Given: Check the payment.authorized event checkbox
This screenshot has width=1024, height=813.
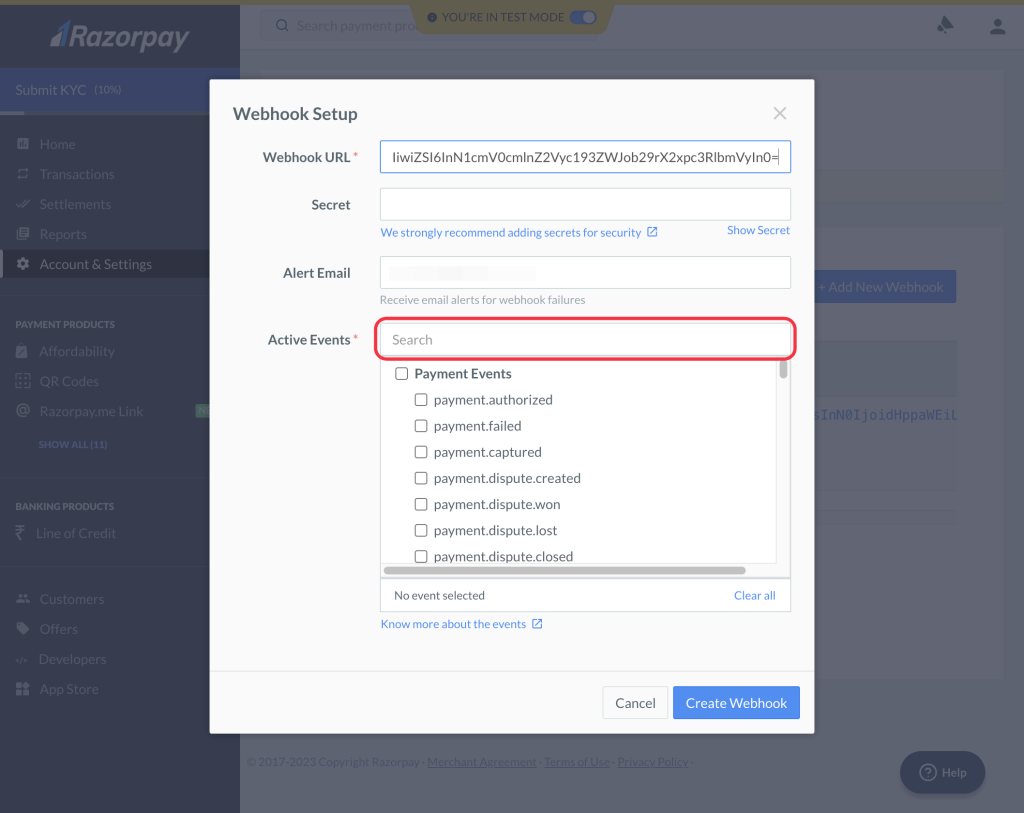Looking at the screenshot, I should (x=421, y=400).
